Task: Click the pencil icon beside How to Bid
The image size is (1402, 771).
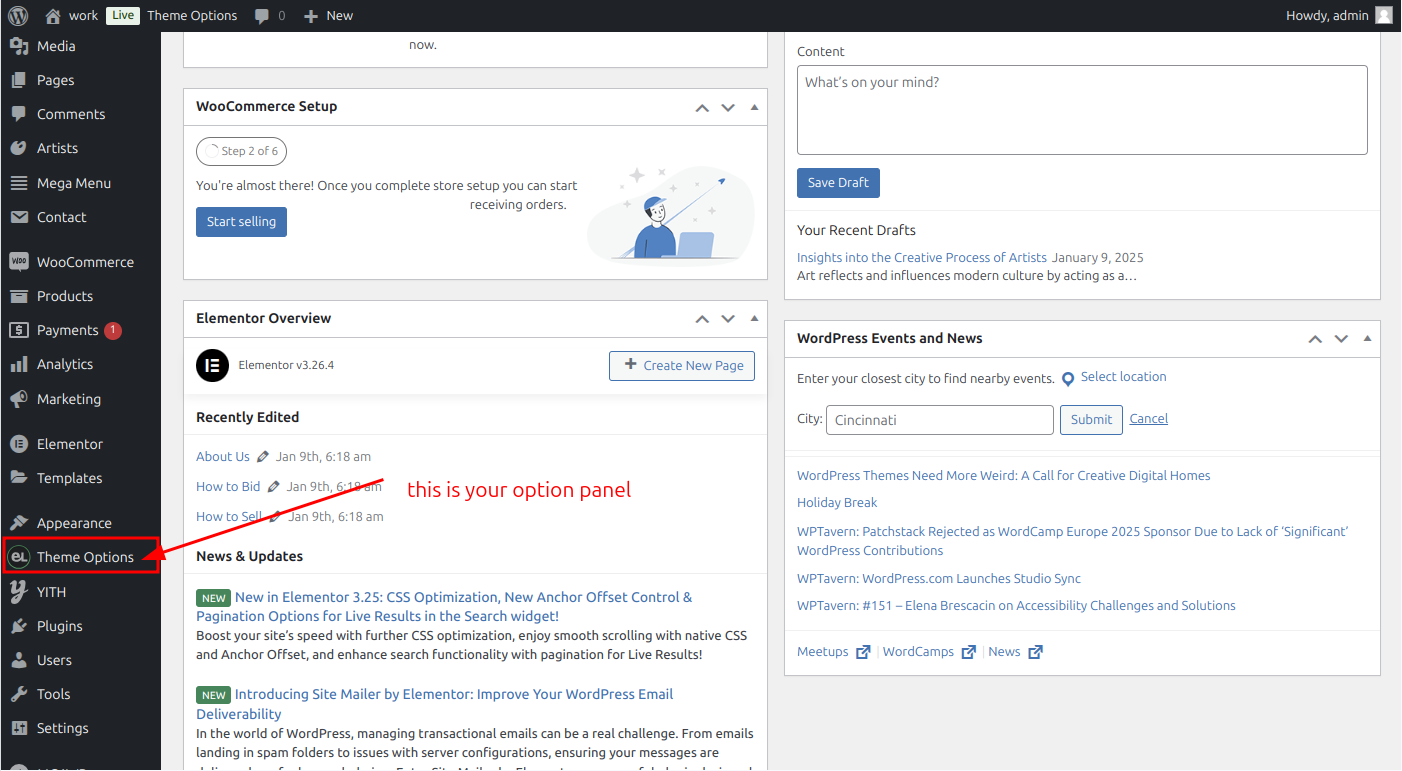Action: [273, 486]
